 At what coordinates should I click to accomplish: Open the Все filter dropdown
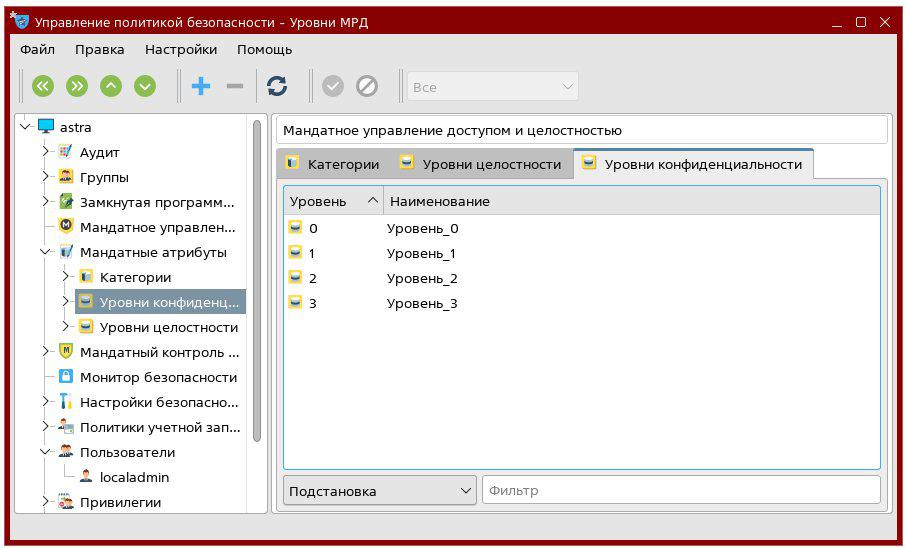pos(492,87)
